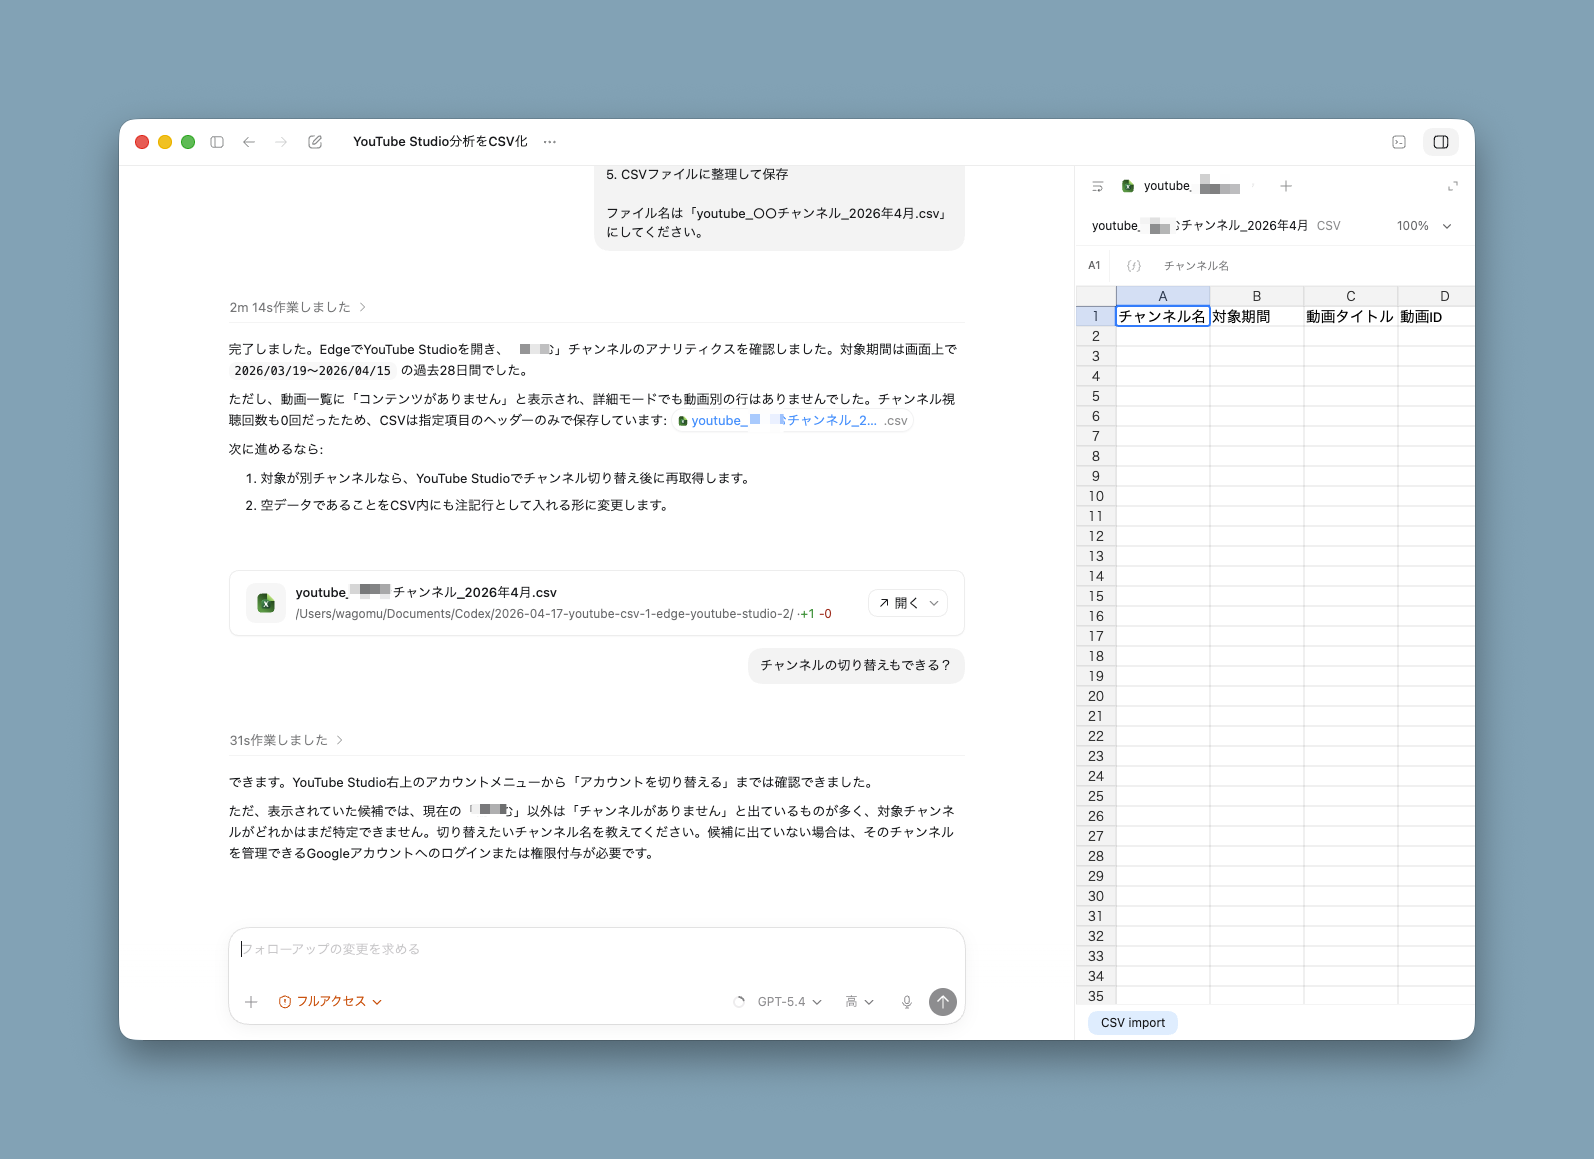Click the 開く button on file card
Viewport: 1594px width, 1159px height.
(908, 603)
